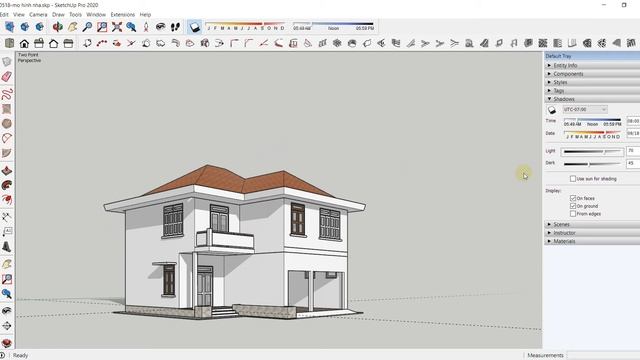Click the Dark value field showing 45

(x=633, y=163)
